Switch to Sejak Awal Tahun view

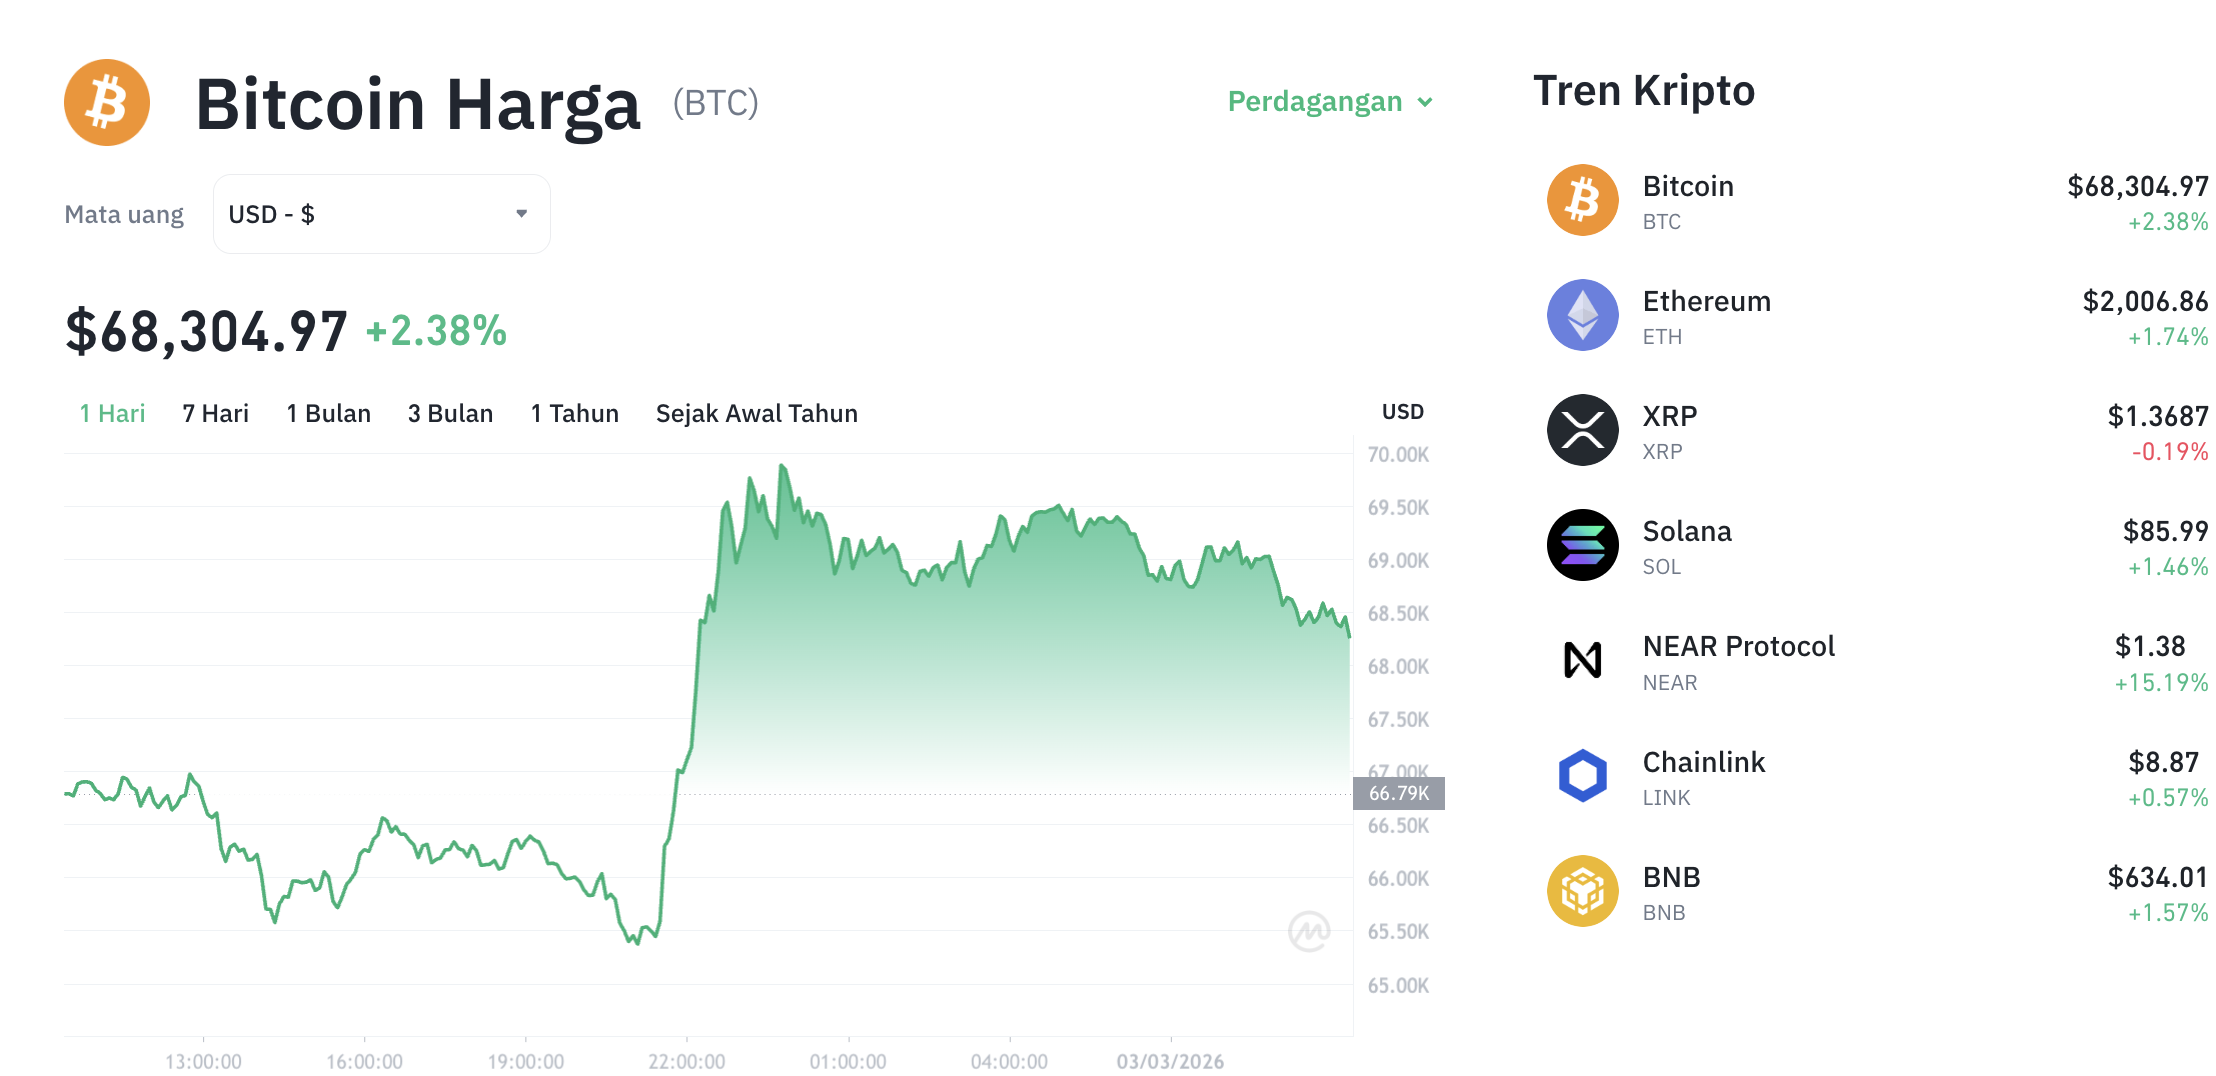pos(756,413)
